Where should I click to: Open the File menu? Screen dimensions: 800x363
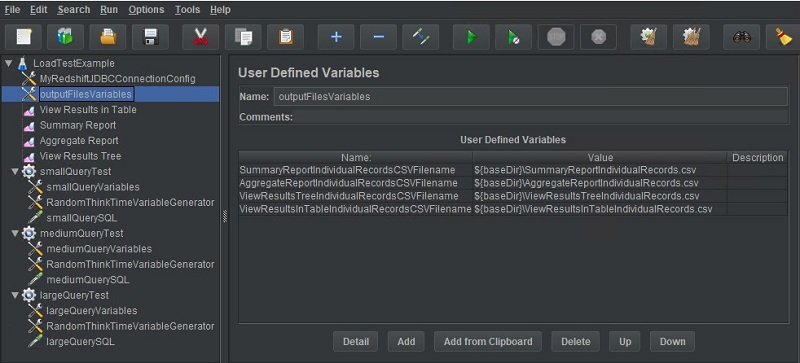12,10
